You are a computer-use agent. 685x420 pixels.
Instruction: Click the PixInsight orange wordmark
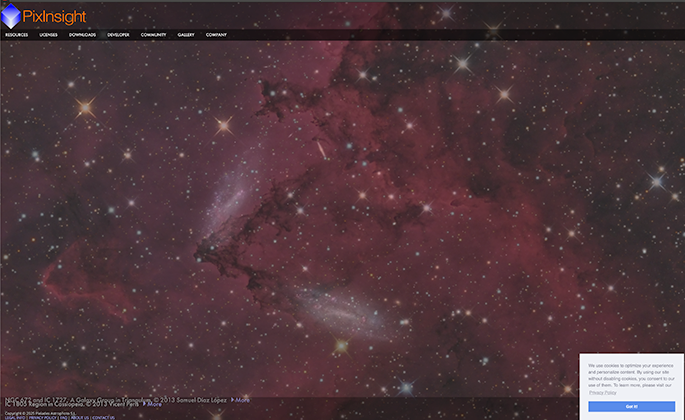[55, 16]
